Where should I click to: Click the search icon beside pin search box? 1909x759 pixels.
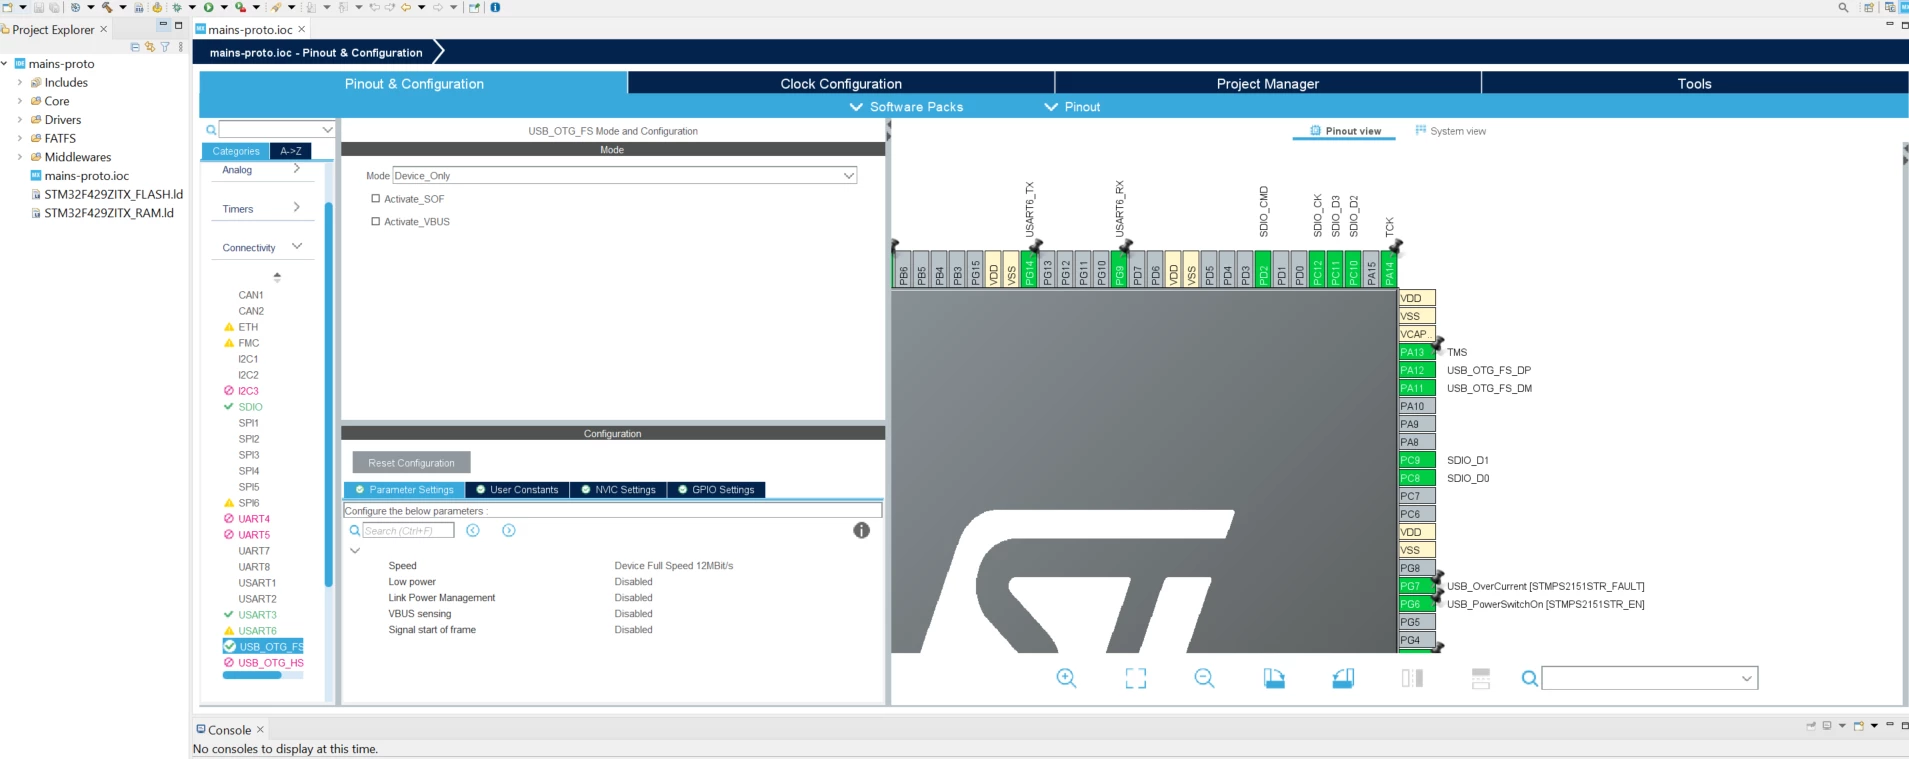click(1529, 678)
